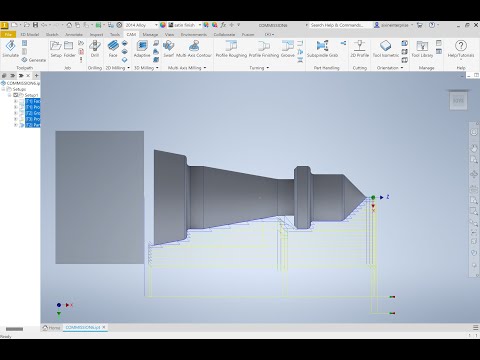Expand the Orientation panel dropdown
Image resolution: width=480 pixels, height=360 pixels.
(x=402, y=68)
